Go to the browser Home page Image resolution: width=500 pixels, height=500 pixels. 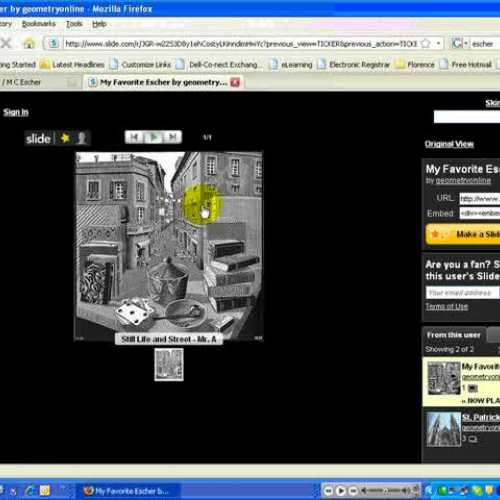point(29,43)
